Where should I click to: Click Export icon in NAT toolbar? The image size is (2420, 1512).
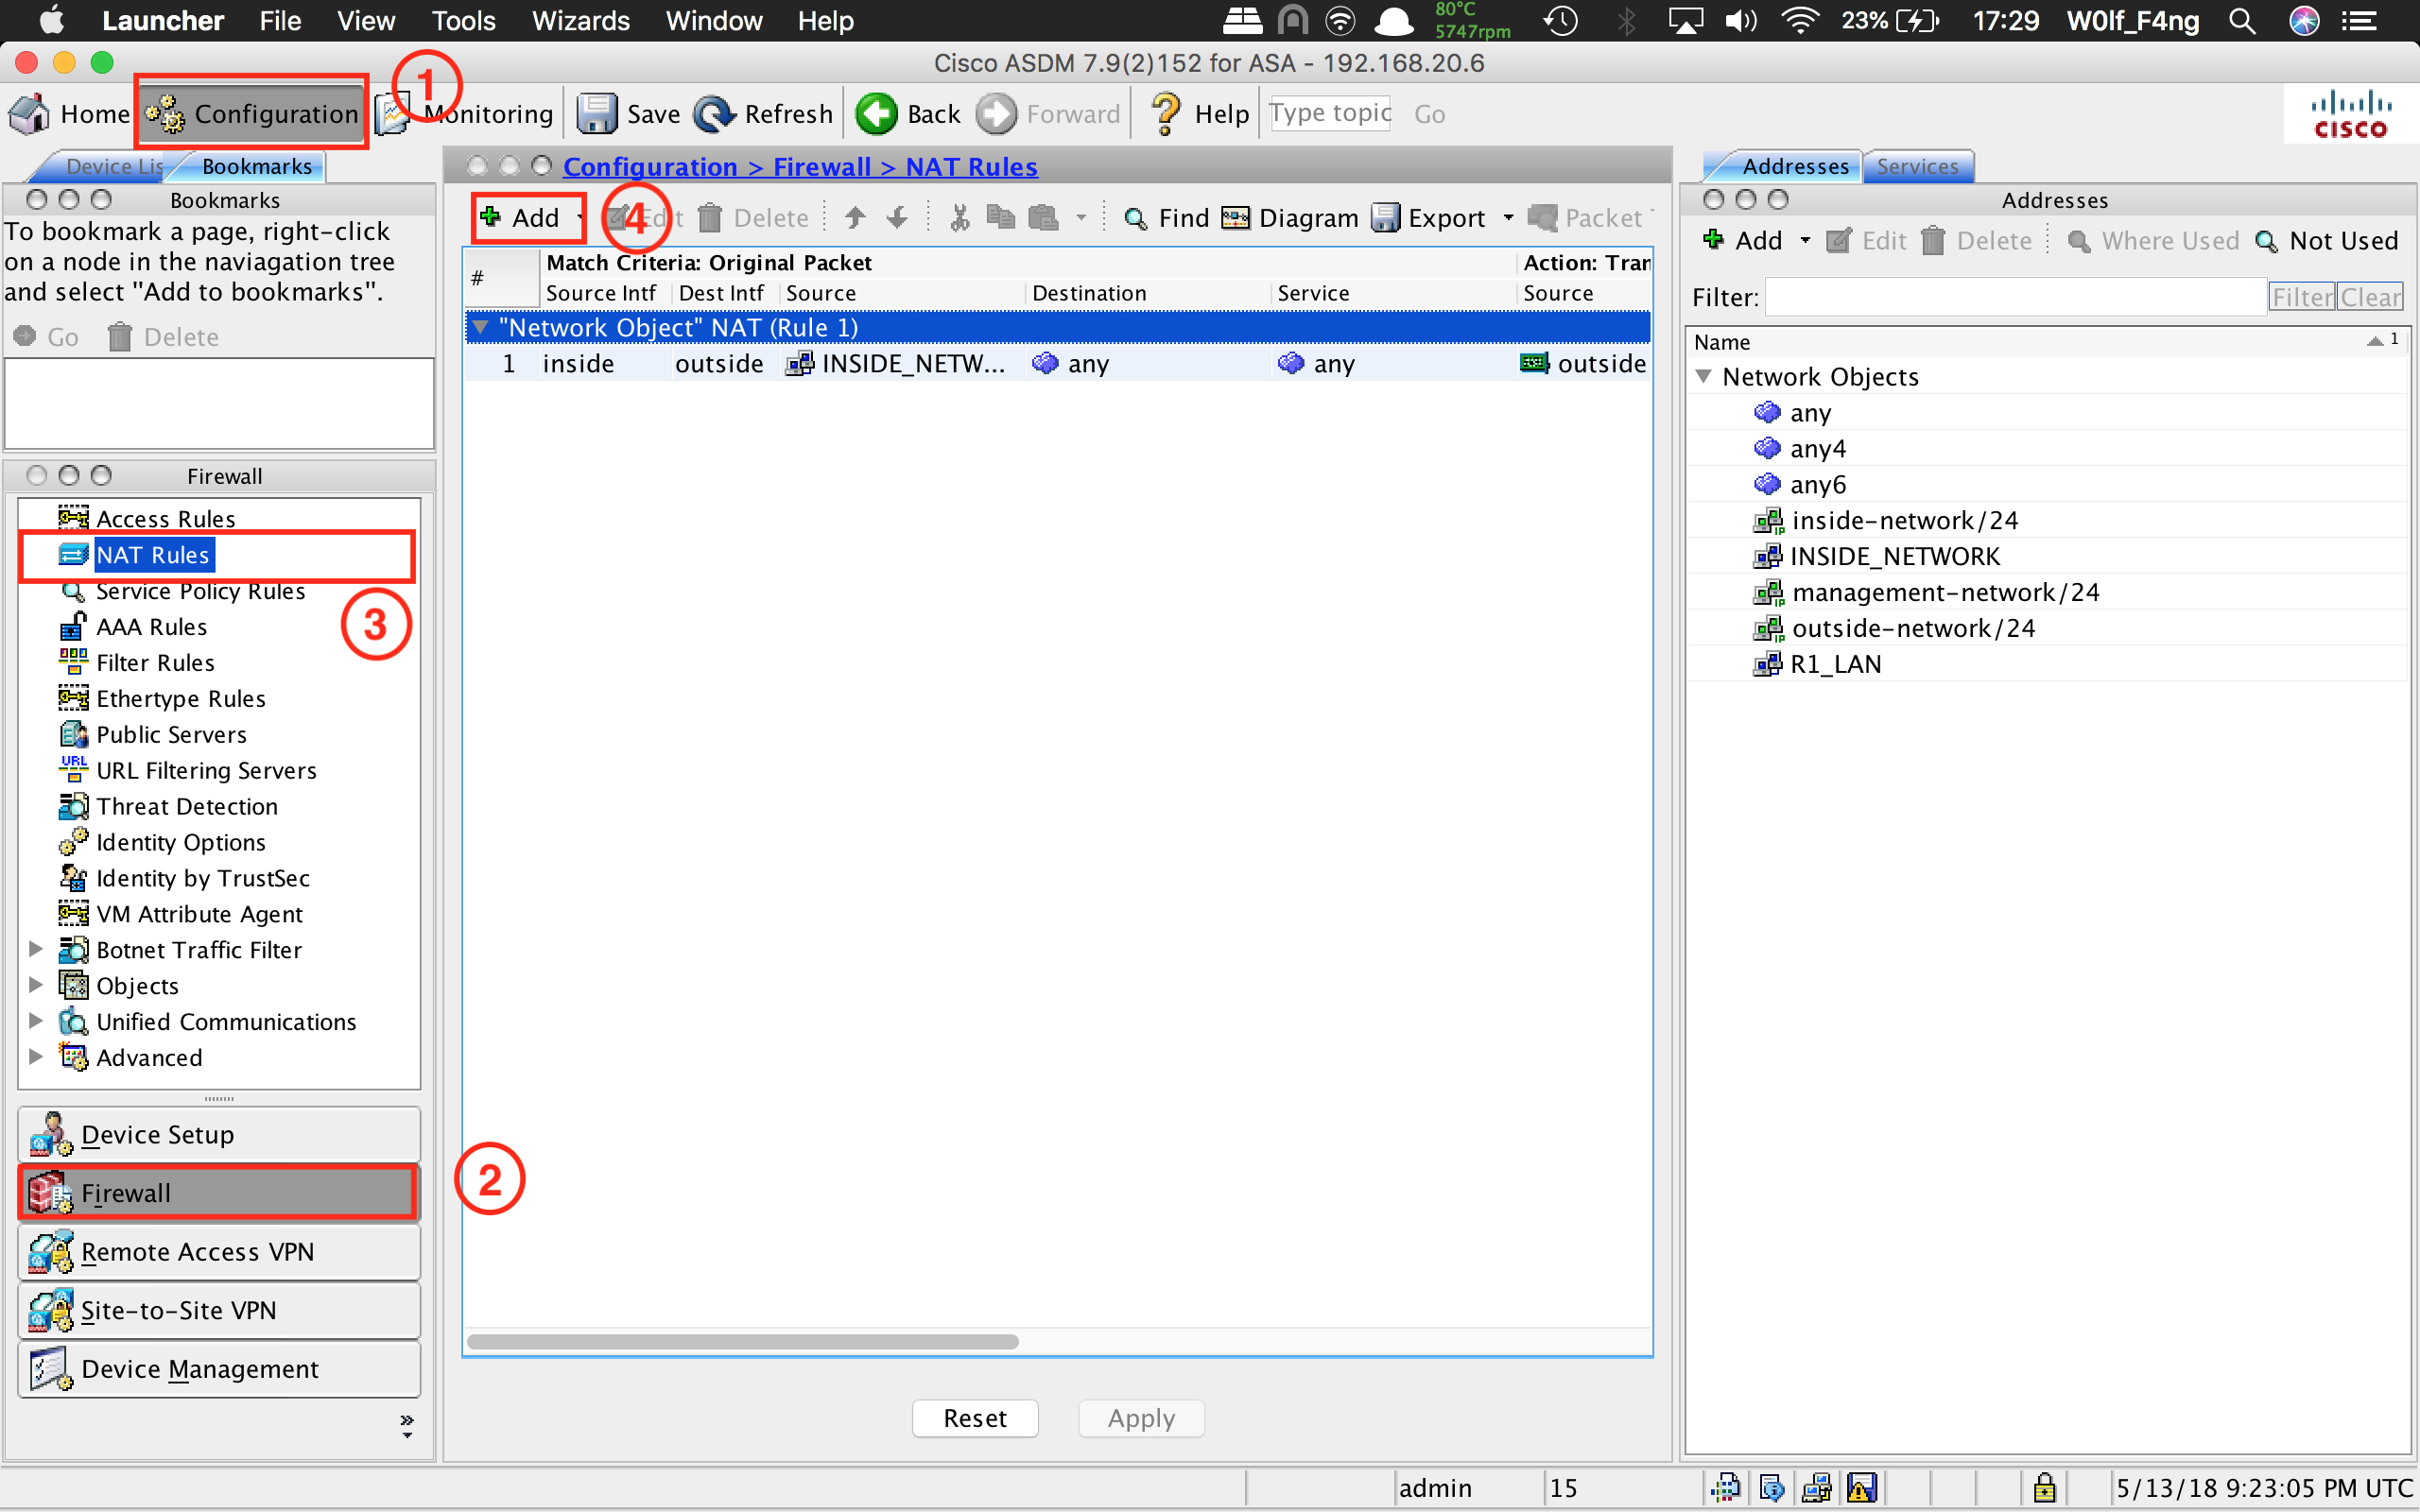click(x=1385, y=218)
